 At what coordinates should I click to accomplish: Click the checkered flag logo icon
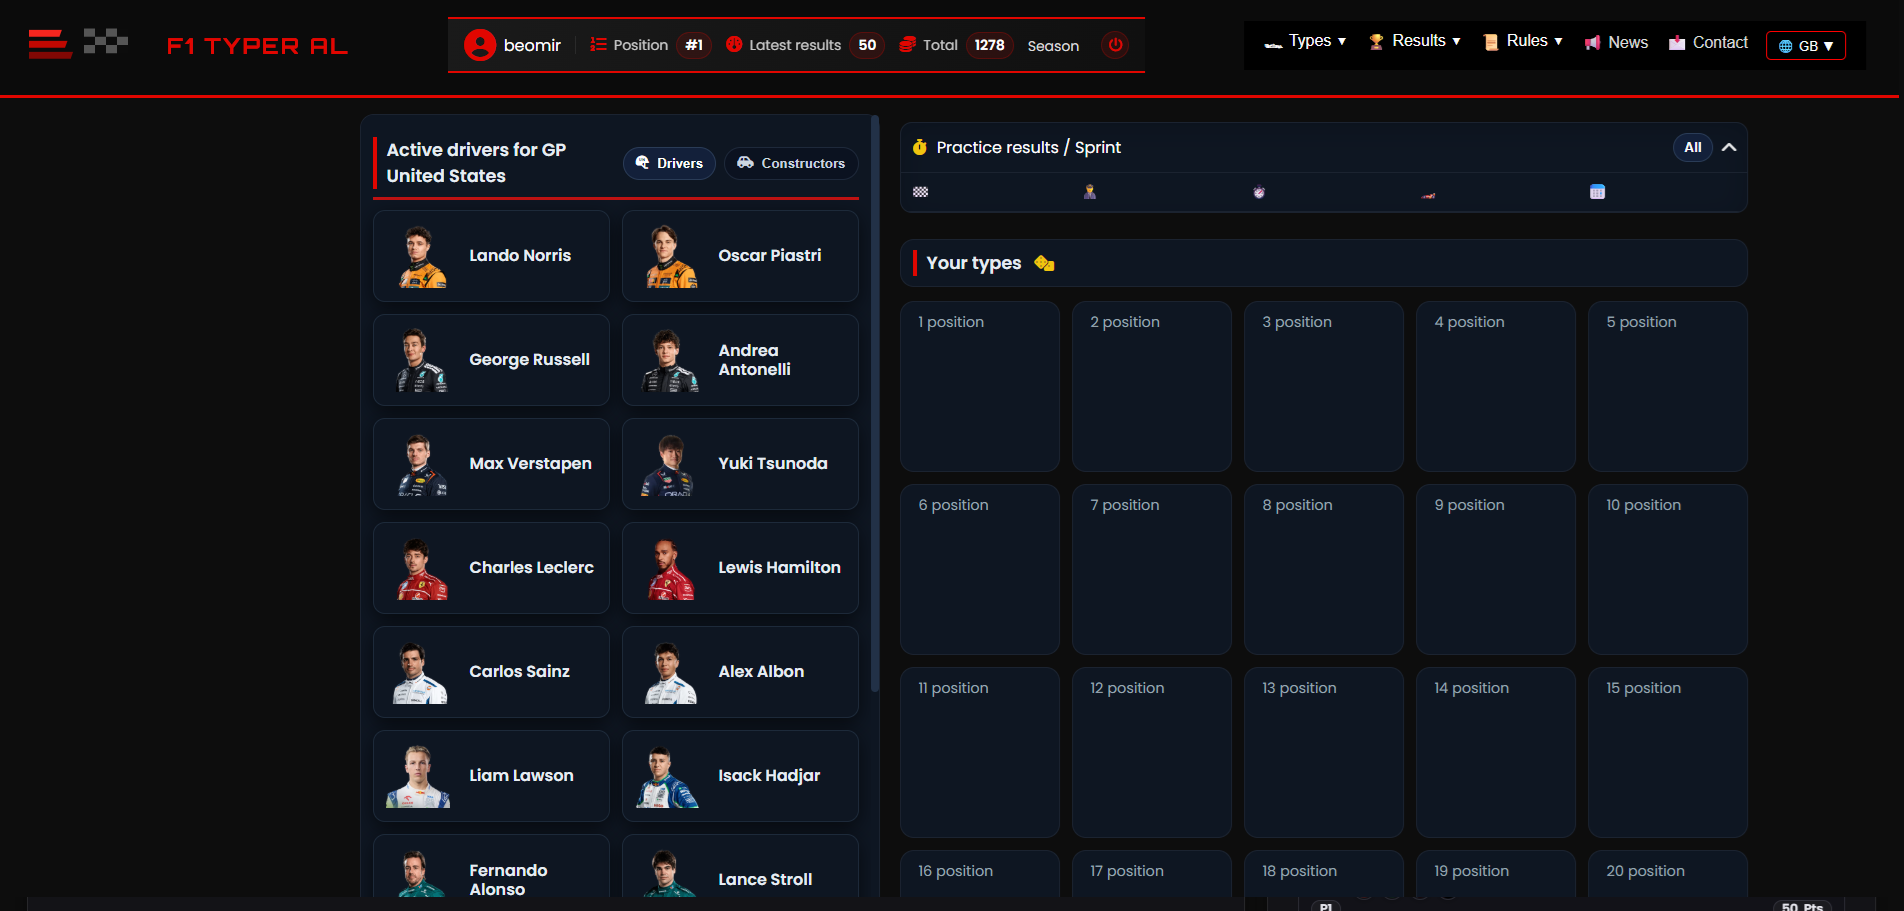click(x=106, y=41)
